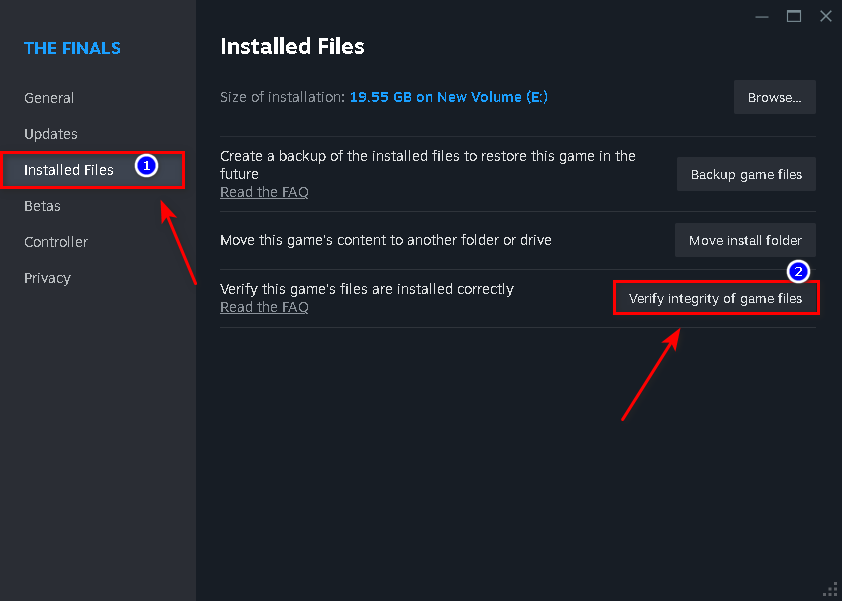Click the blue number 2 badge

(799, 270)
